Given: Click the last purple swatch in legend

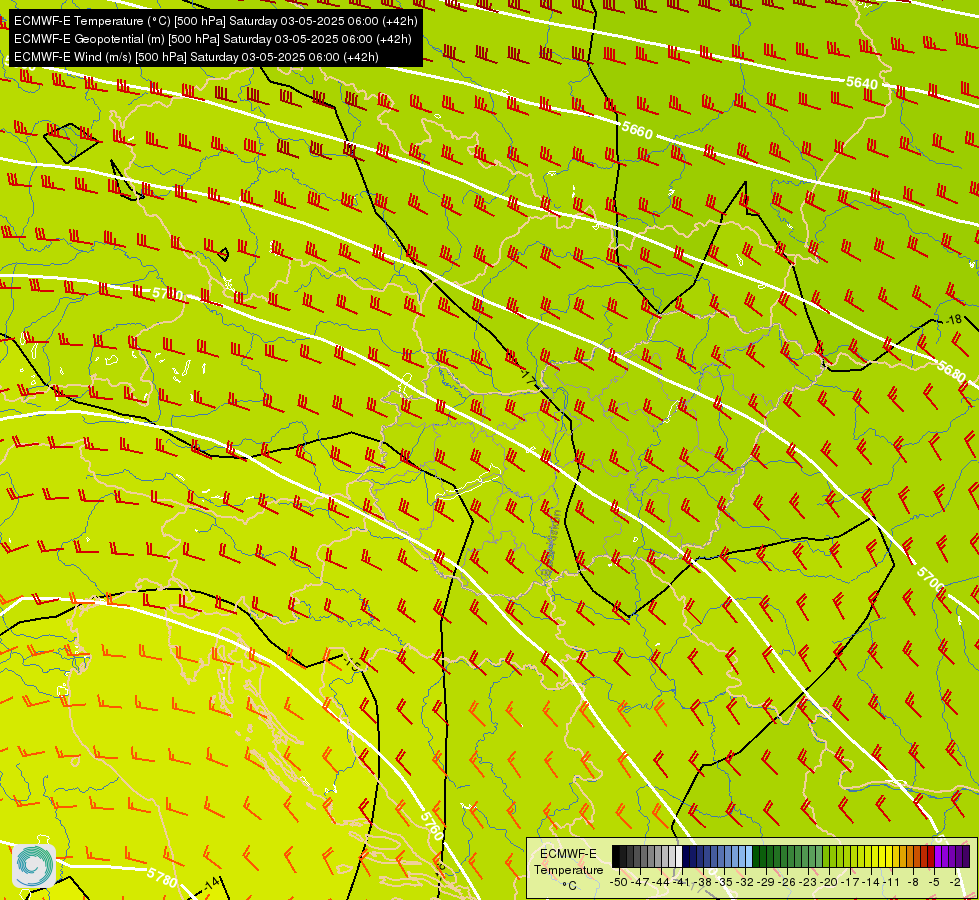Looking at the screenshot, I should (967, 856).
